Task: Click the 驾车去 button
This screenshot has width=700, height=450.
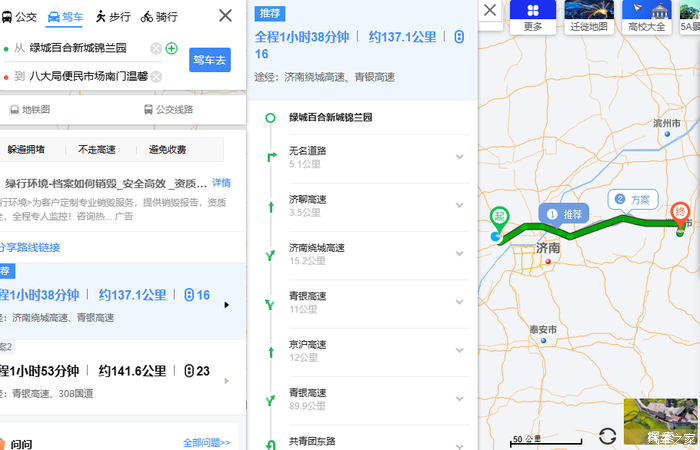Action: coord(210,60)
